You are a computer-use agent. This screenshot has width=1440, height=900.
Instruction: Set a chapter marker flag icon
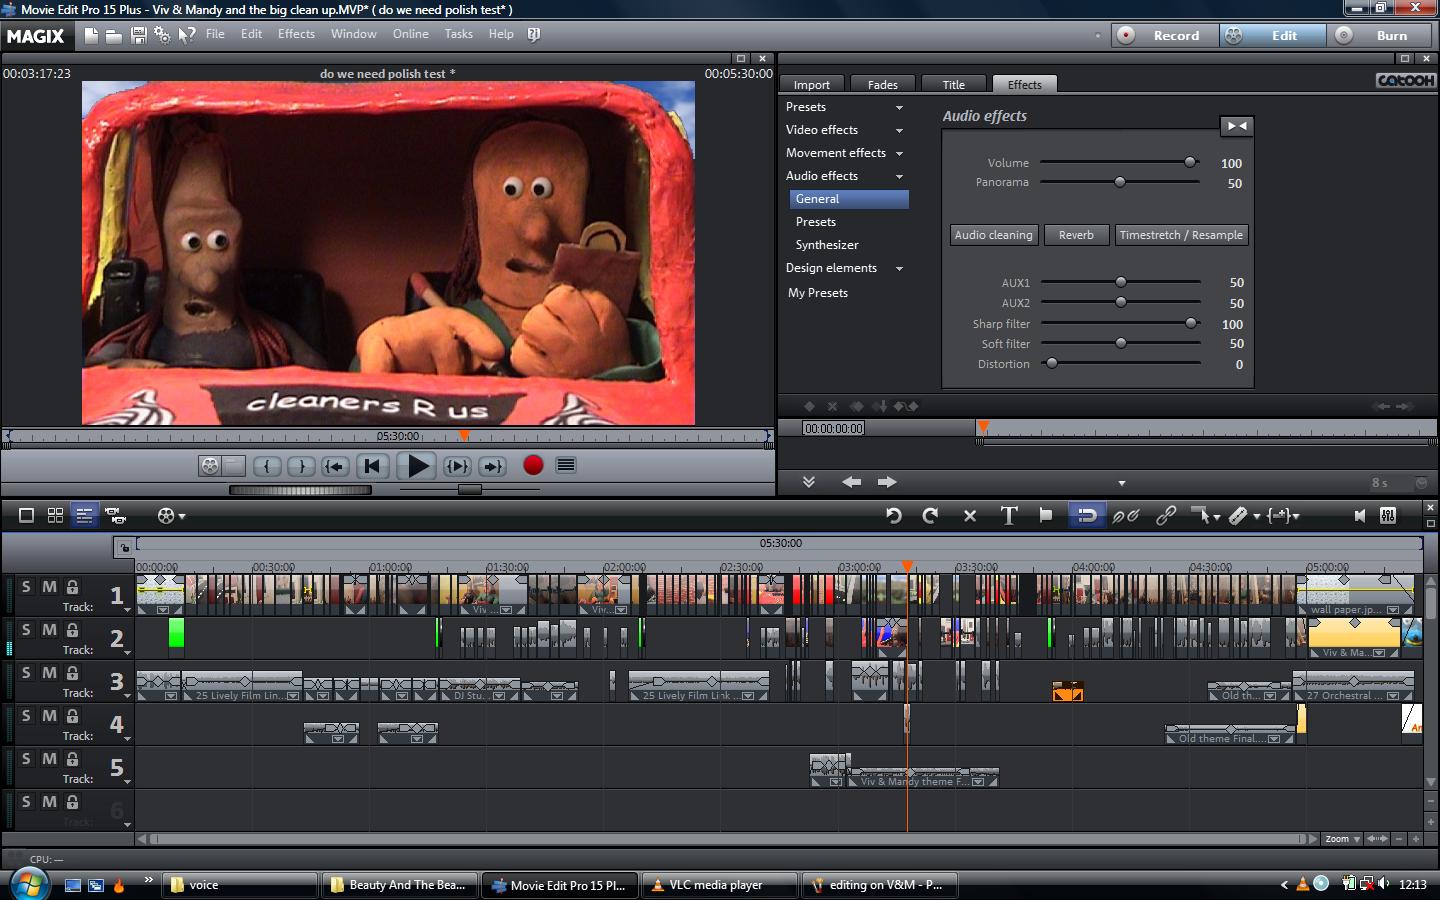coord(1046,516)
